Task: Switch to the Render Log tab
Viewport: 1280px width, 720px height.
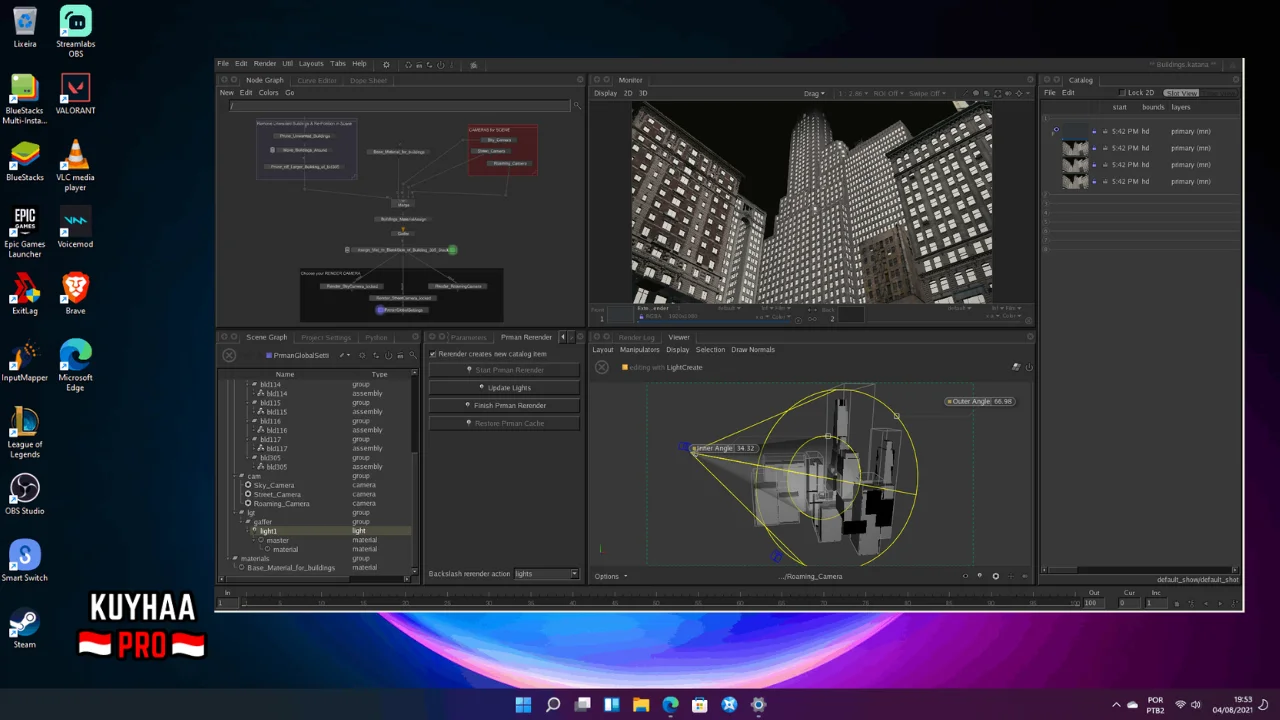Action: (x=636, y=338)
